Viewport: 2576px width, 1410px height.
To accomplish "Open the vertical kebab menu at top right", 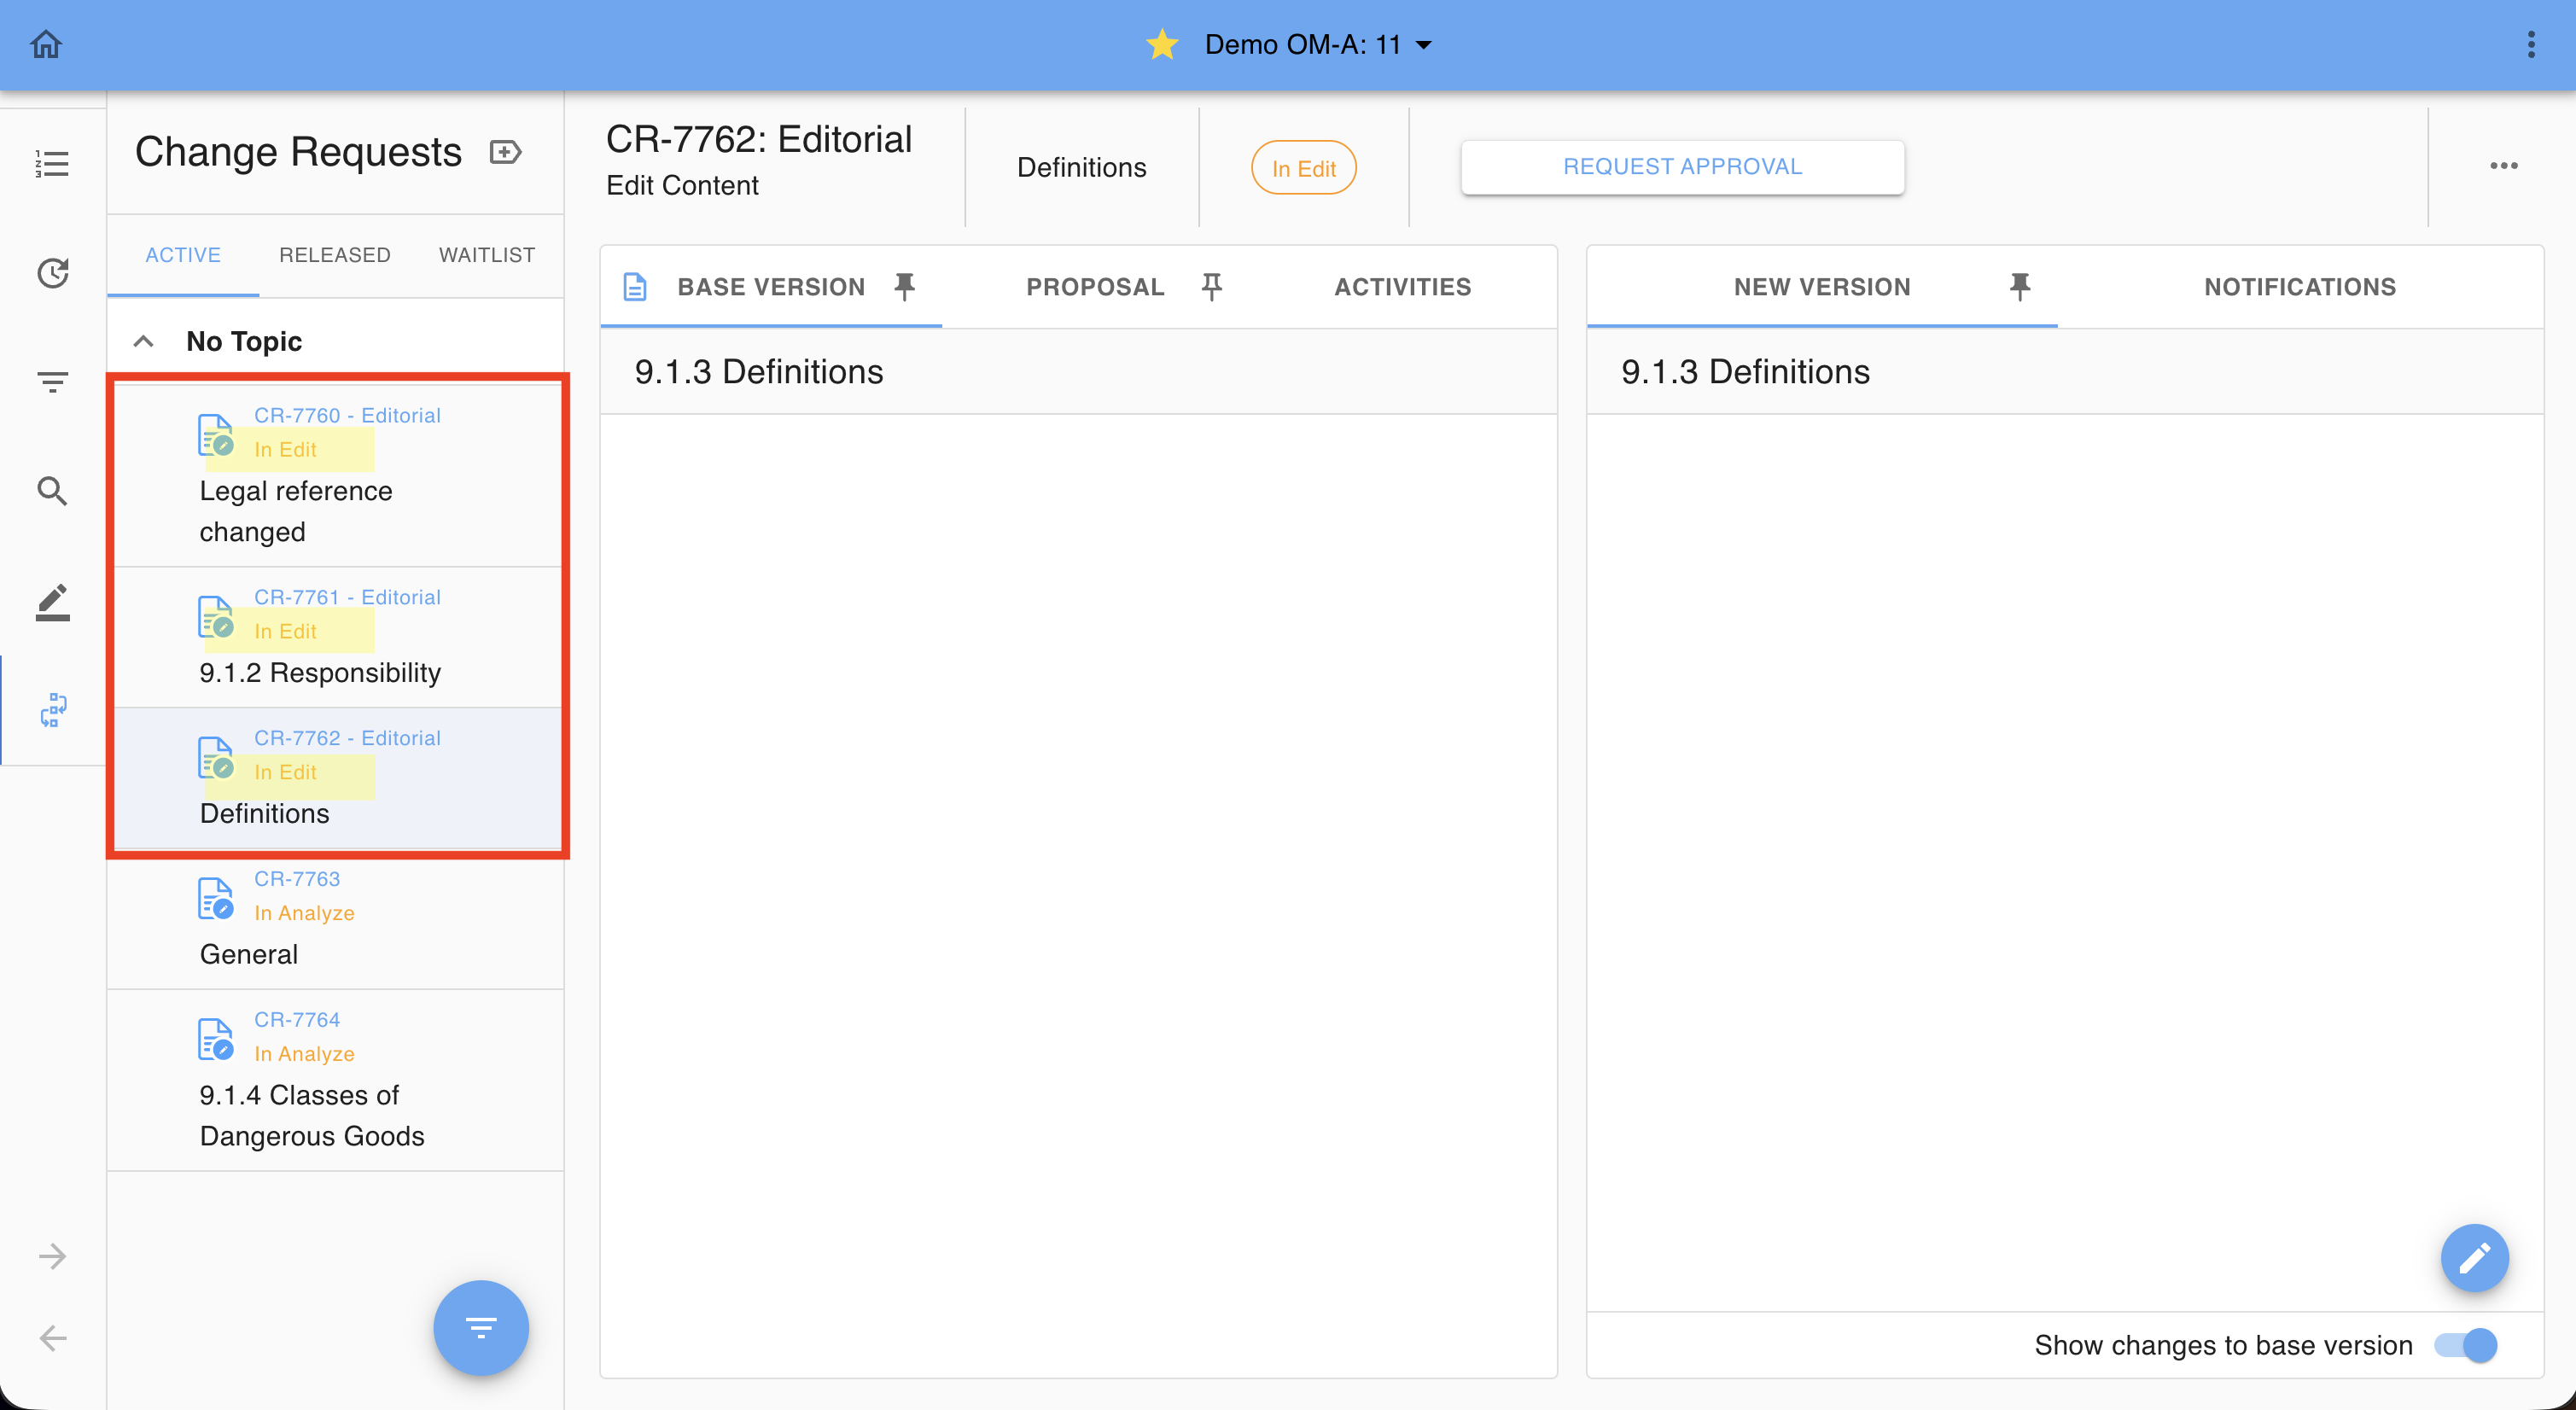I will [x=2531, y=44].
